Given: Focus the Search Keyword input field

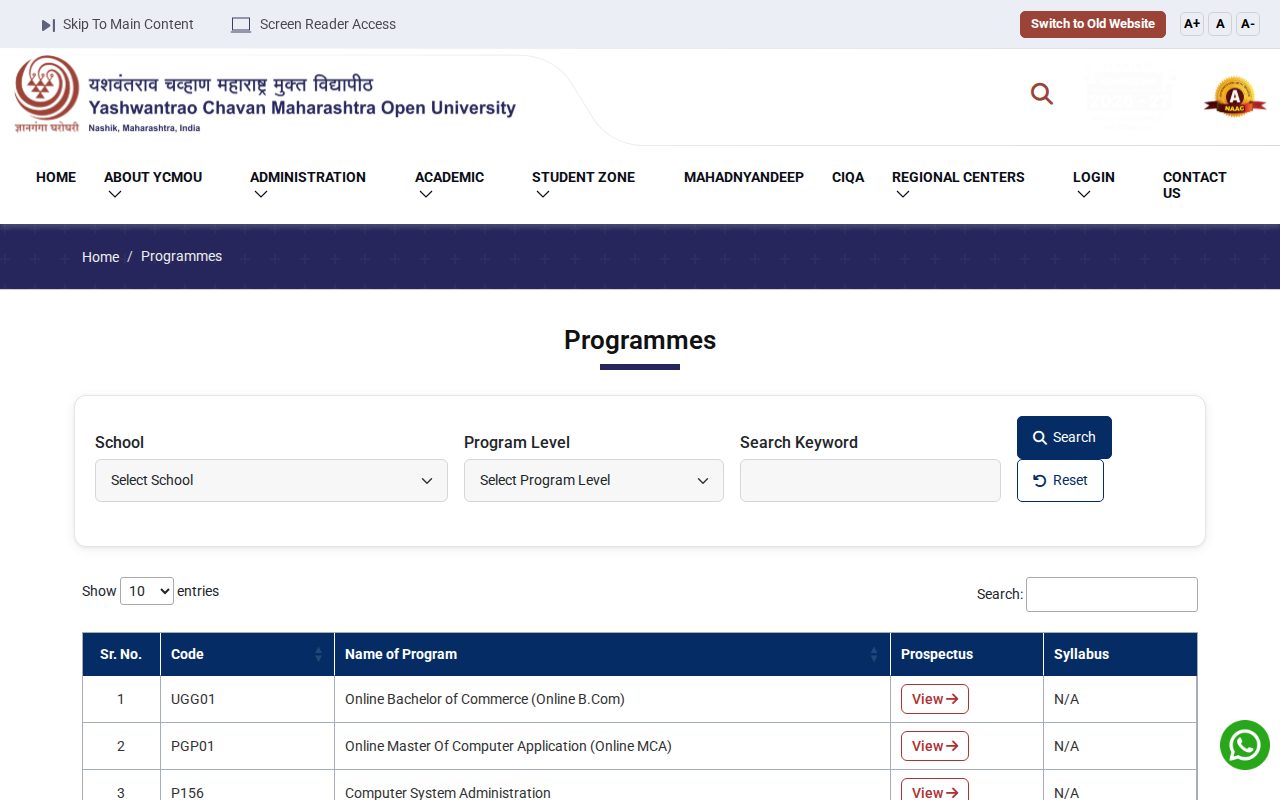Looking at the screenshot, I should [x=870, y=481].
